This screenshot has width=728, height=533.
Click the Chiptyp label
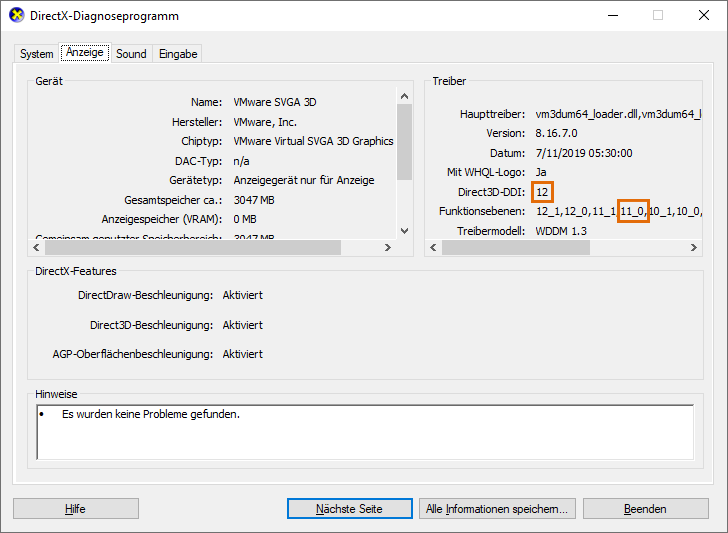(x=202, y=141)
